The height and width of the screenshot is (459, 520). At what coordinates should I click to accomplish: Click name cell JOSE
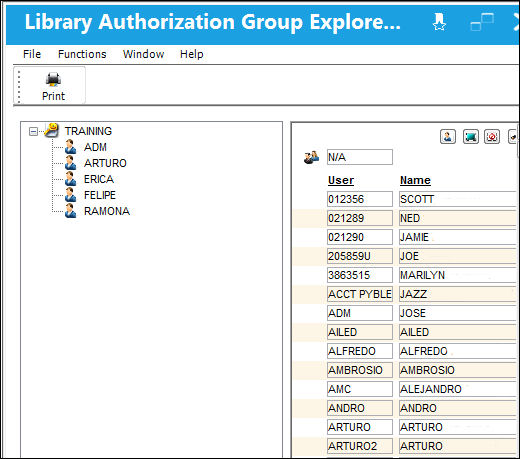point(458,313)
